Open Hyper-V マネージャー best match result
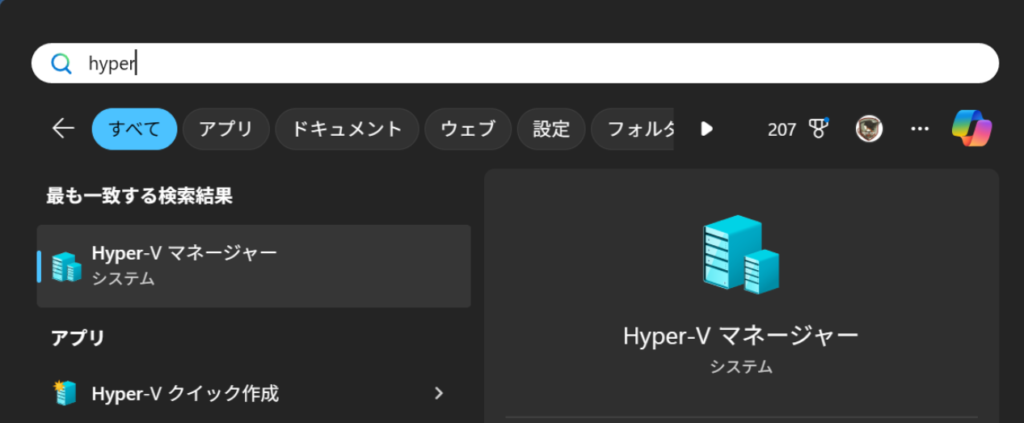Viewport: 1024px width, 423px height. click(x=254, y=266)
